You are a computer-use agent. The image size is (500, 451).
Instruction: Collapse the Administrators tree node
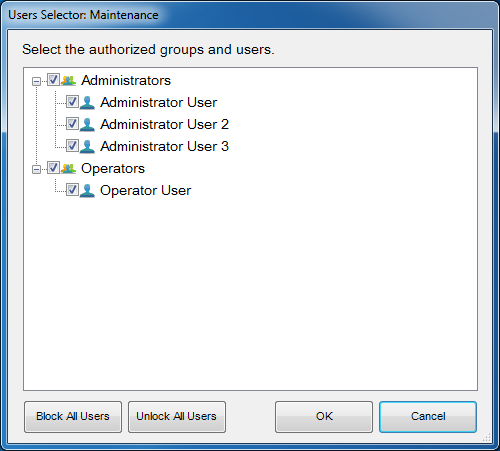click(36, 81)
